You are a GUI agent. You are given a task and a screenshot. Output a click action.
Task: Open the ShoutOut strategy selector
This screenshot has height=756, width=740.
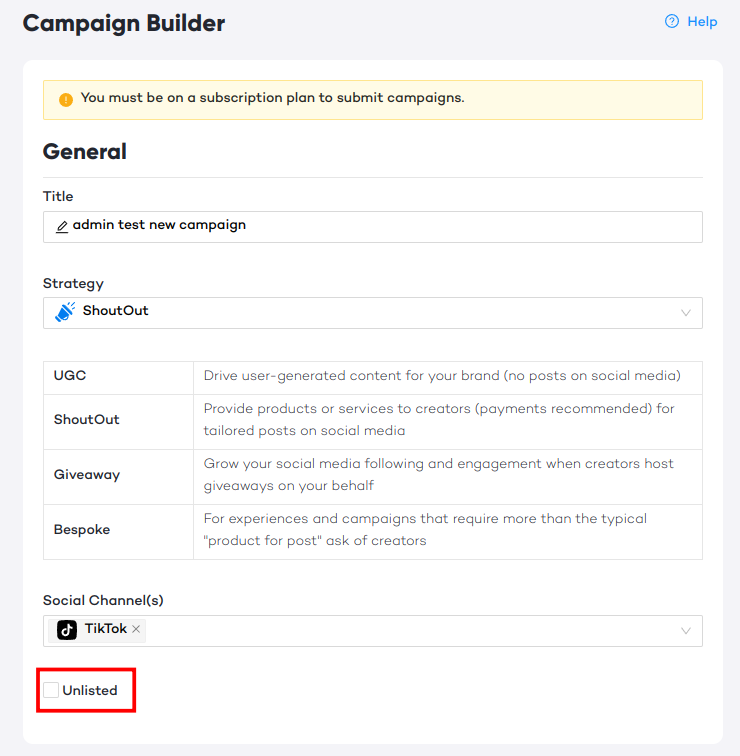(x=373, y=313)
